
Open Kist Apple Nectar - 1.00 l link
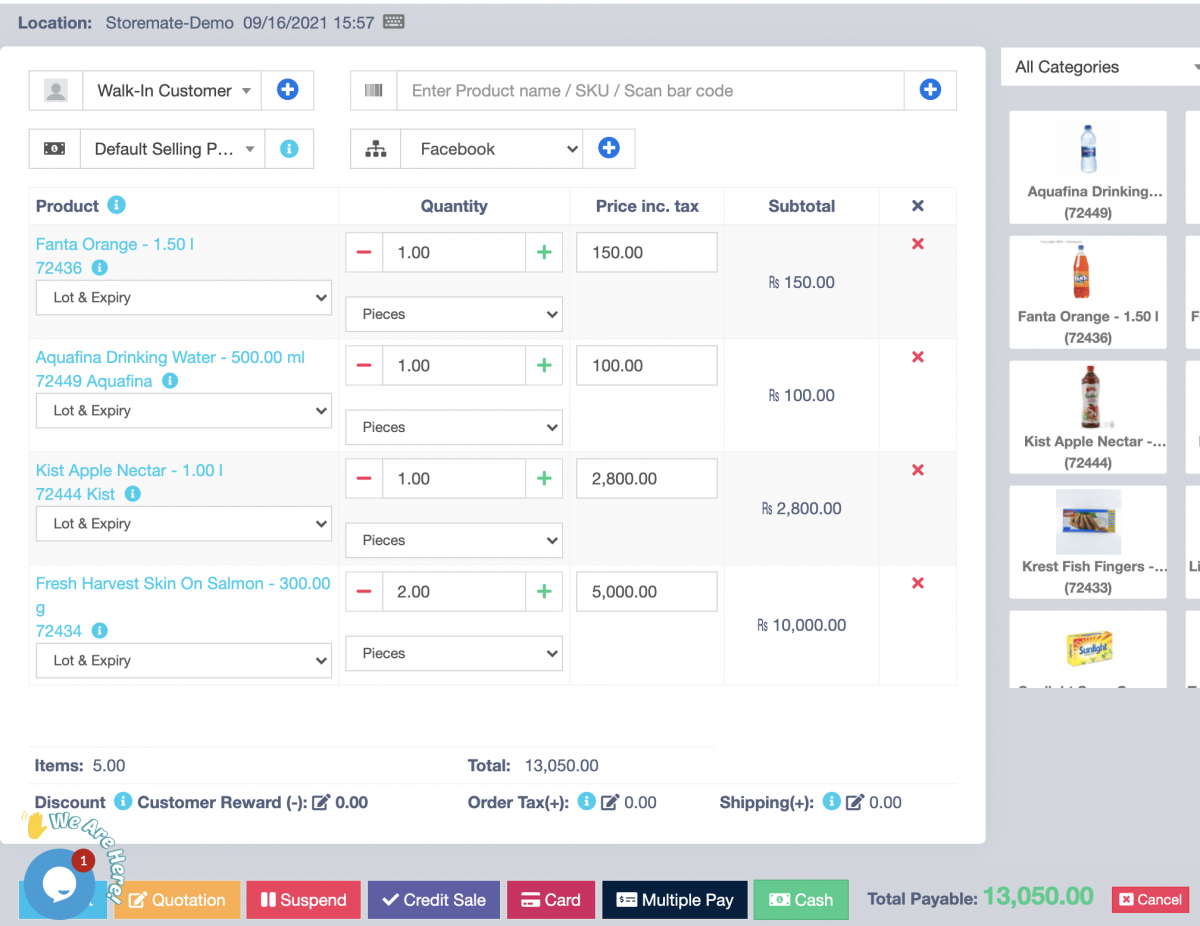tap(129, 470)
